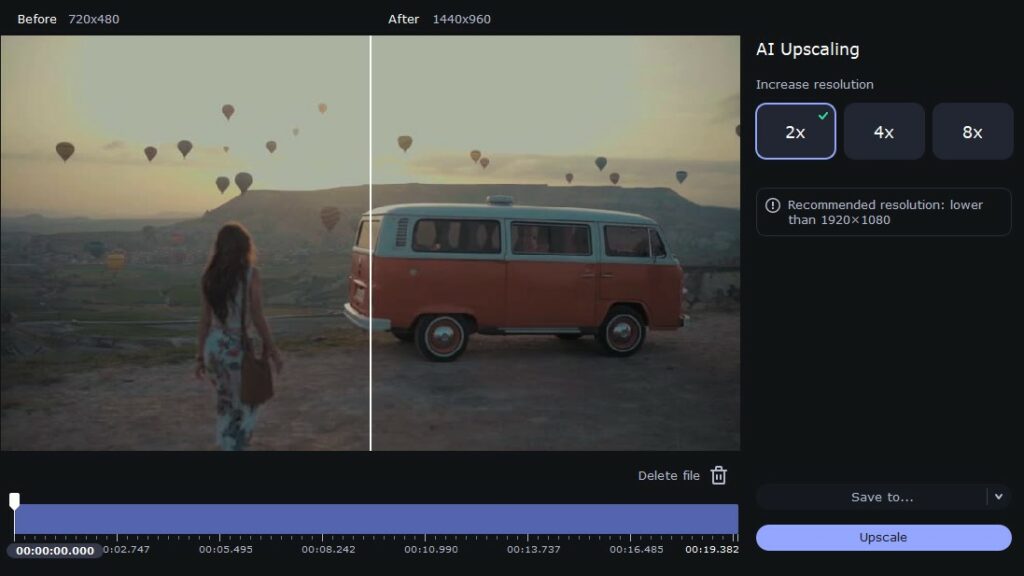This screenshot has width=1024, height=576.
Task: Click the After 1440x960 label
Action: coord(439,19)
